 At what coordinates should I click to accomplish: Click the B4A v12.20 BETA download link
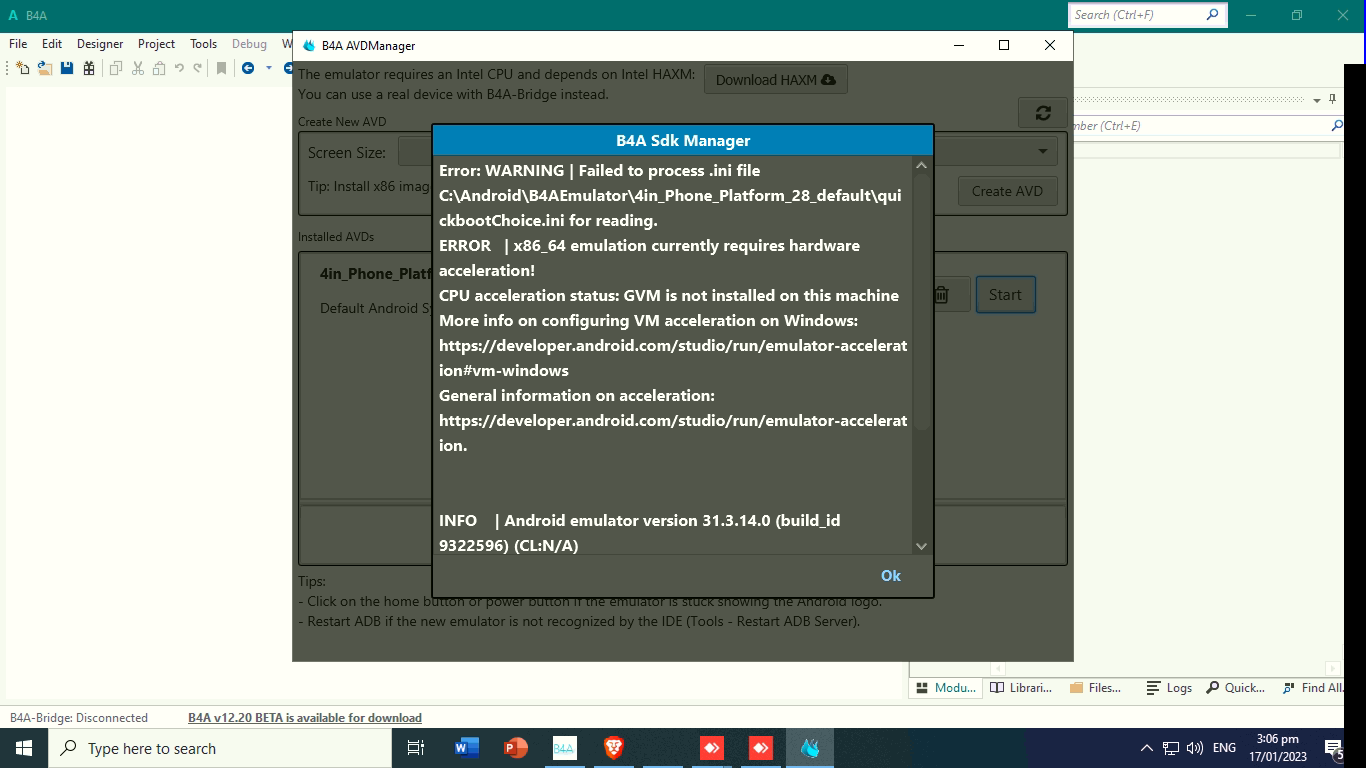coord(305,717)
